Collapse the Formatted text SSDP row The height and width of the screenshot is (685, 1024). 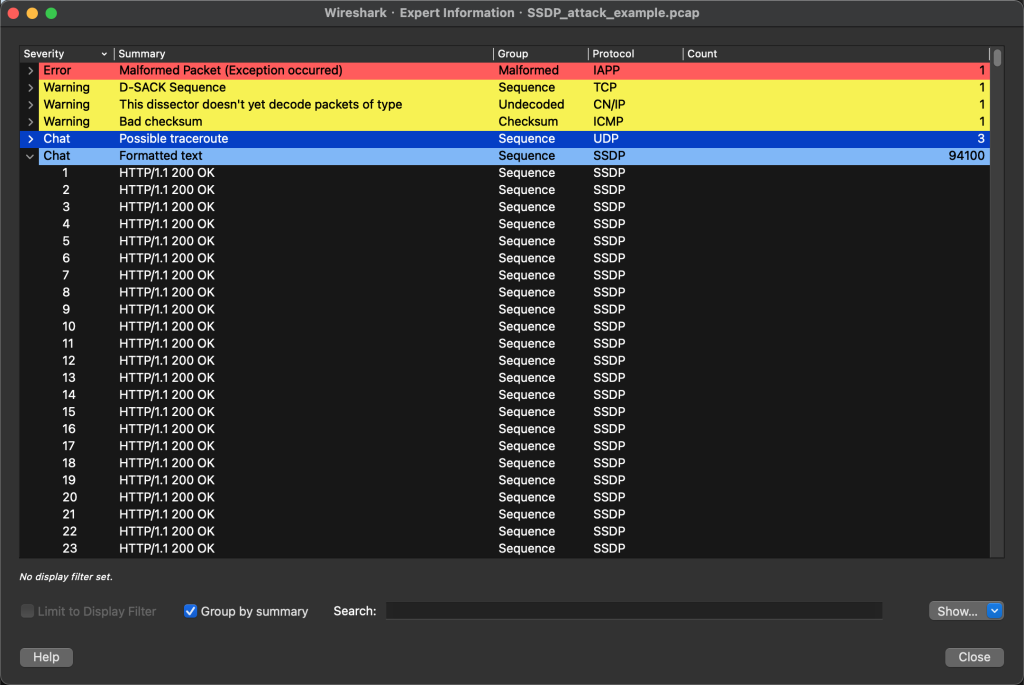pos(30,156)
